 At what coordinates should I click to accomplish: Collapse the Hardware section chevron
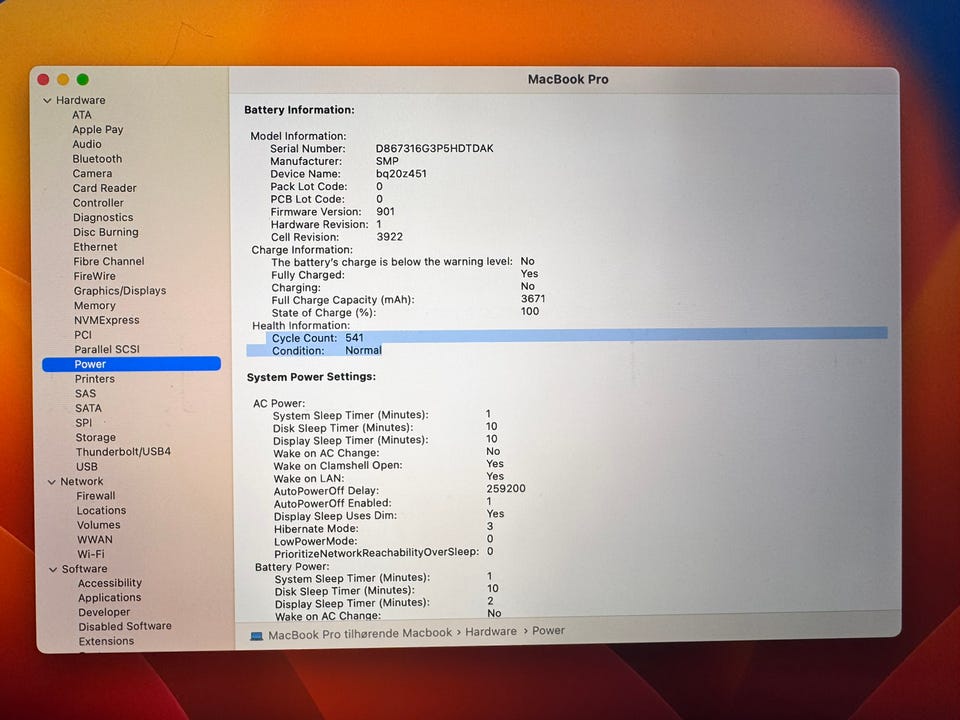pos(47,100)
